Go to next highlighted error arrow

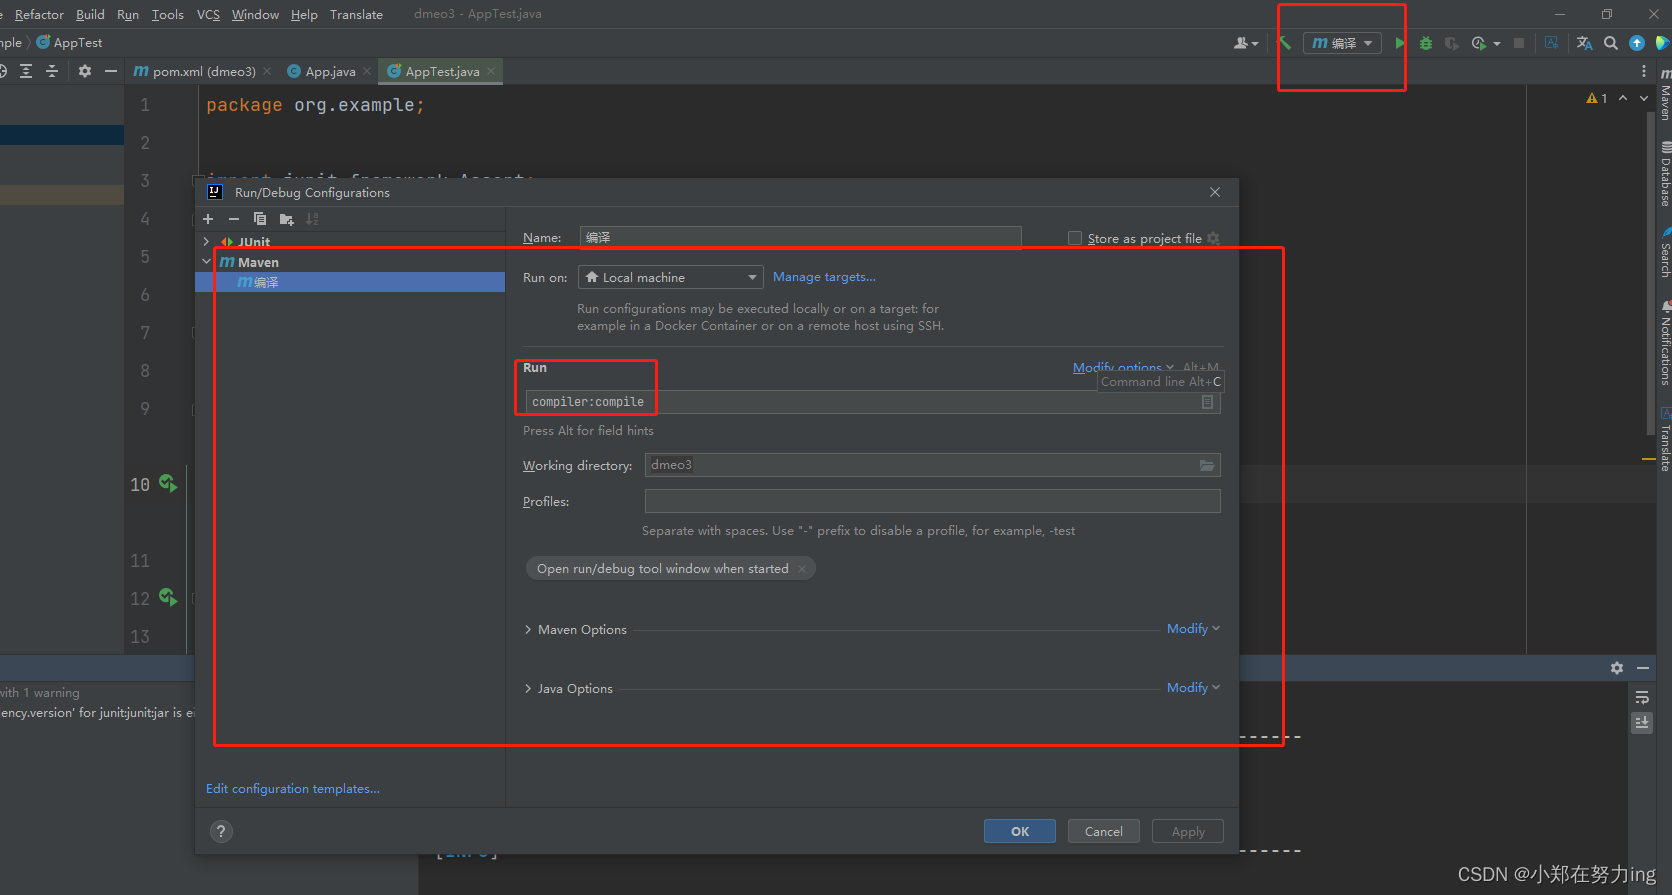click(1644, 98)
